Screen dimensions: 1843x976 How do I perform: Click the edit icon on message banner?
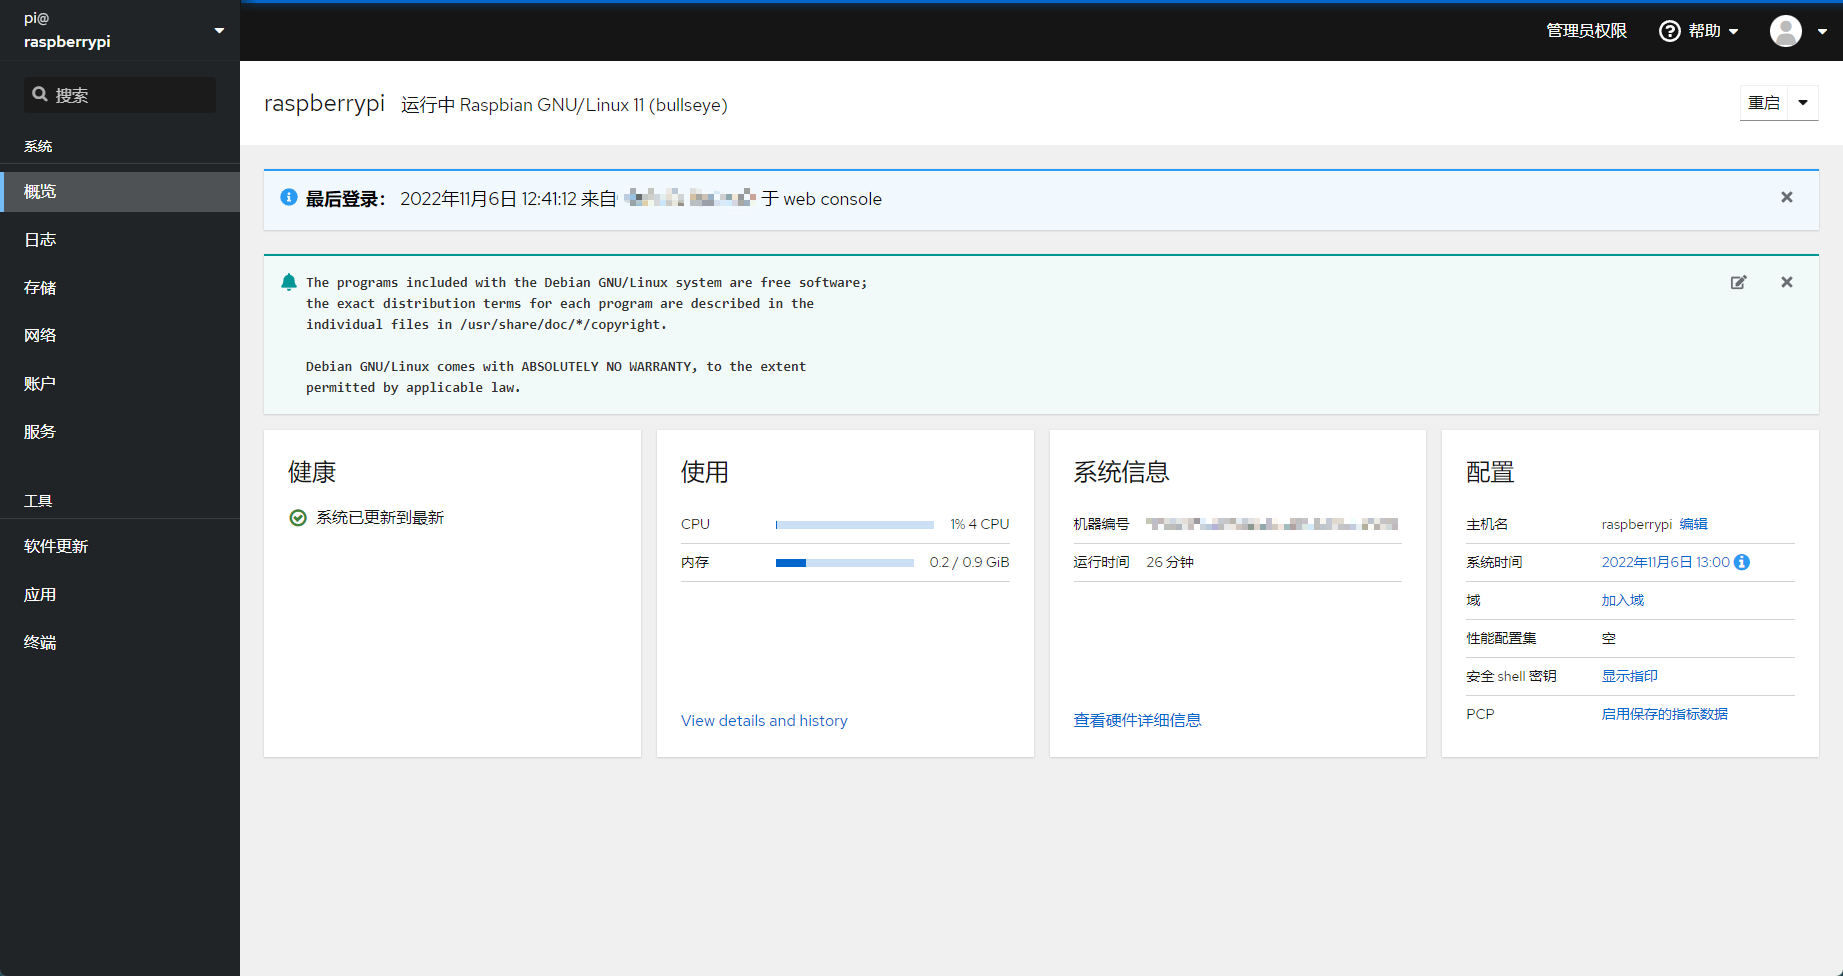(x=1739, y=282)
